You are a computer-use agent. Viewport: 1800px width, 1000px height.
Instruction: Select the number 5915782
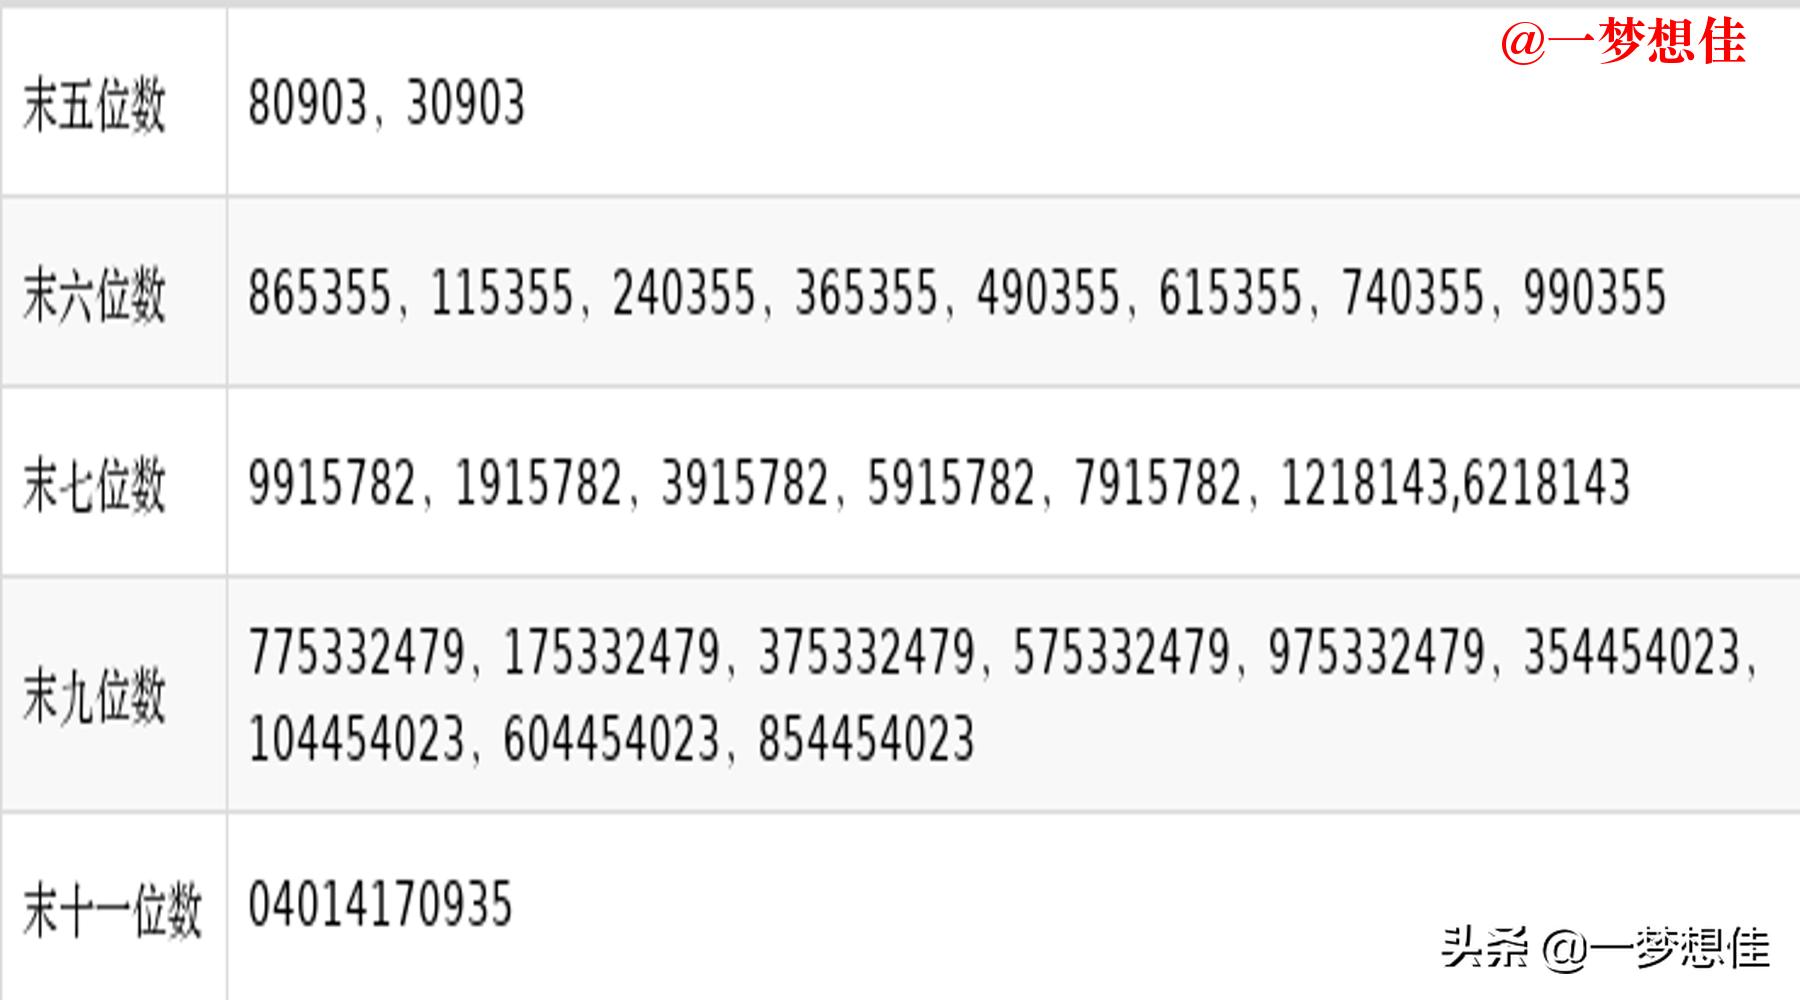coord(951,482)
